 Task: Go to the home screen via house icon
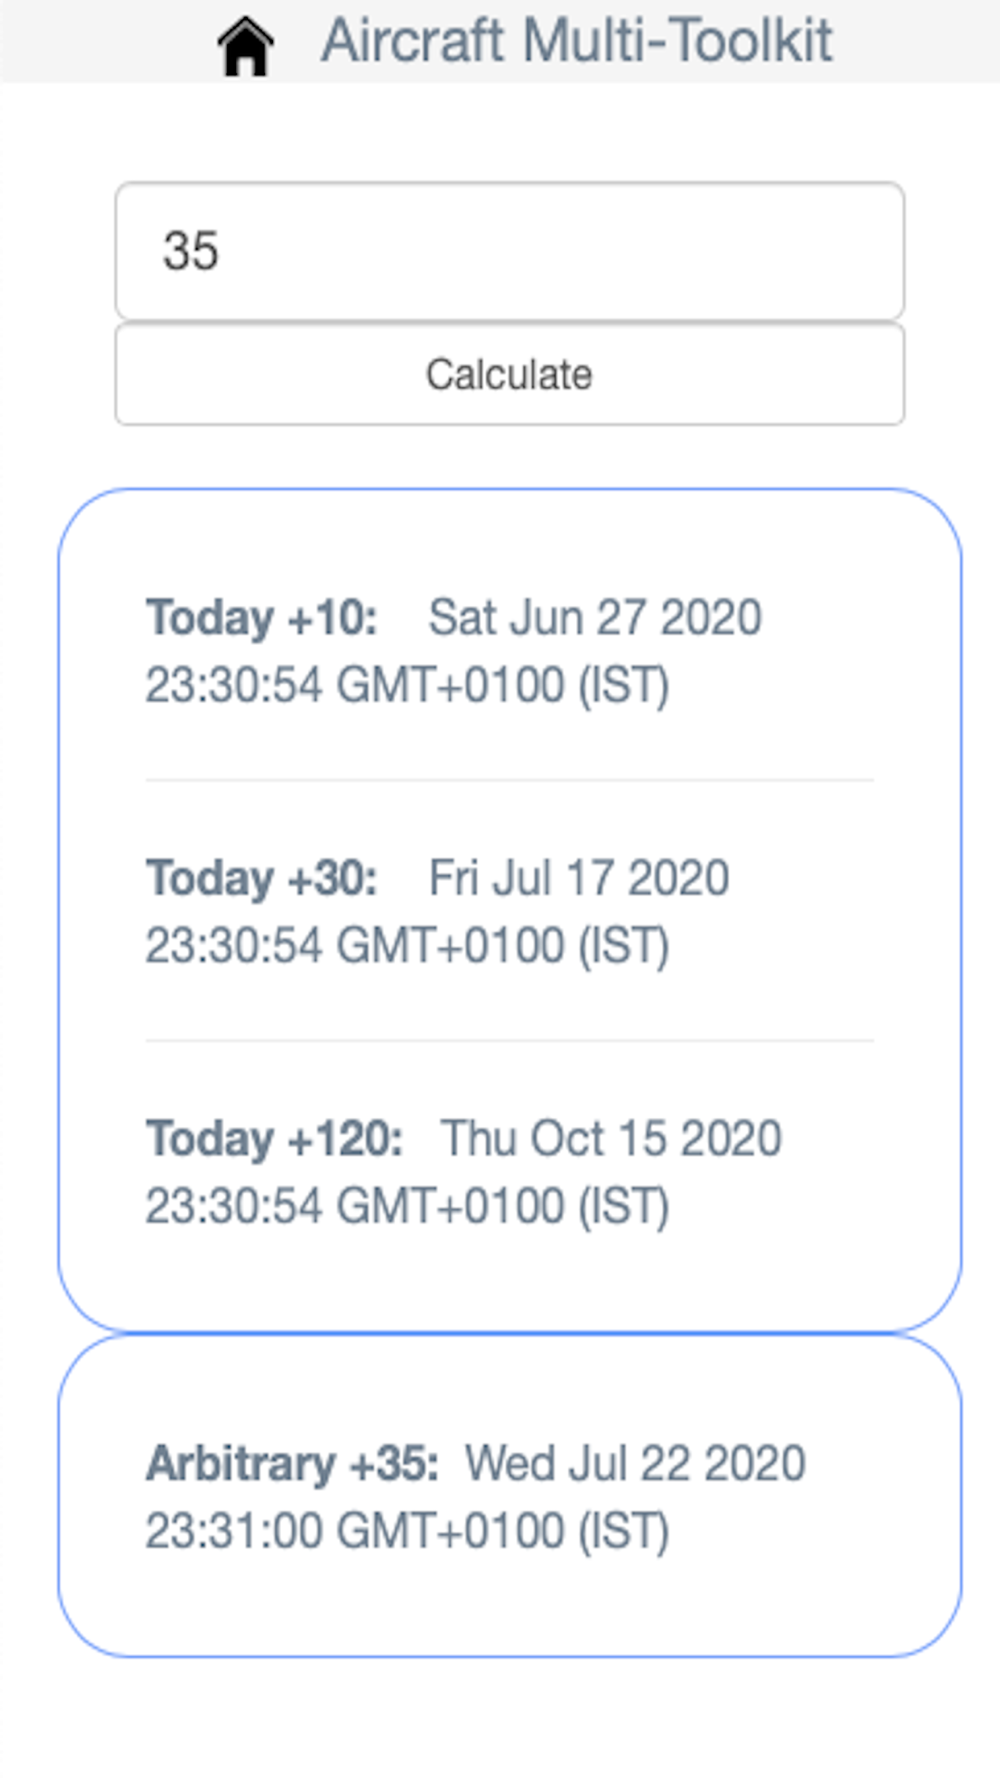(245, 47)
